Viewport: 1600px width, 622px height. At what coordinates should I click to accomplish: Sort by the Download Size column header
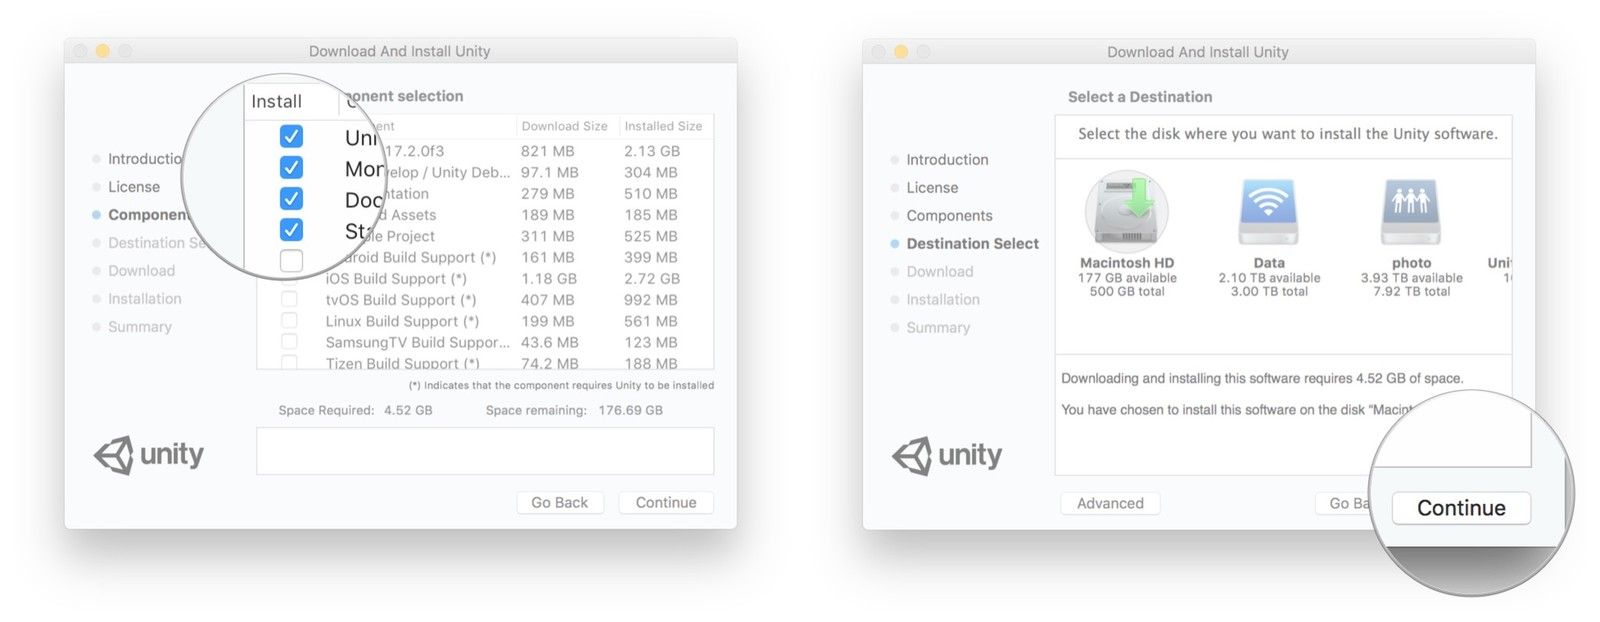coord(564,126)
